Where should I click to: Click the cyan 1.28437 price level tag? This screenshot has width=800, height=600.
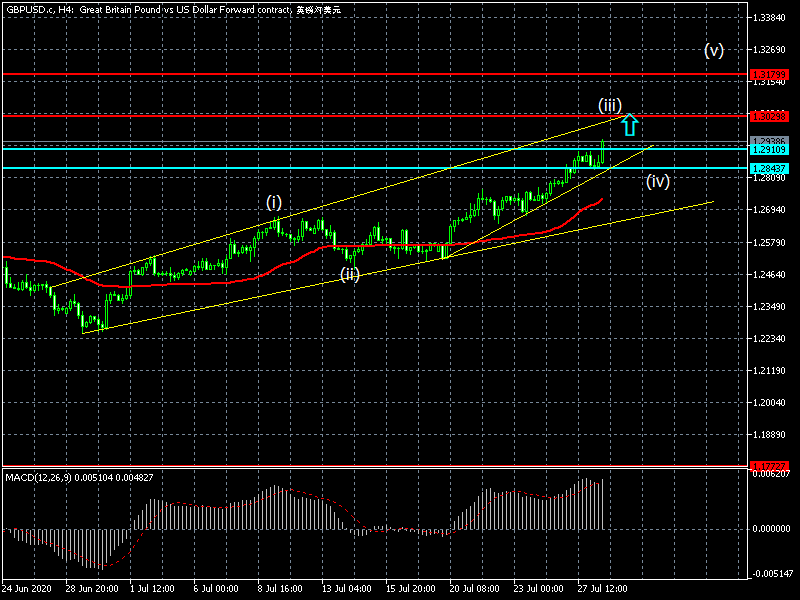[769, 168]
